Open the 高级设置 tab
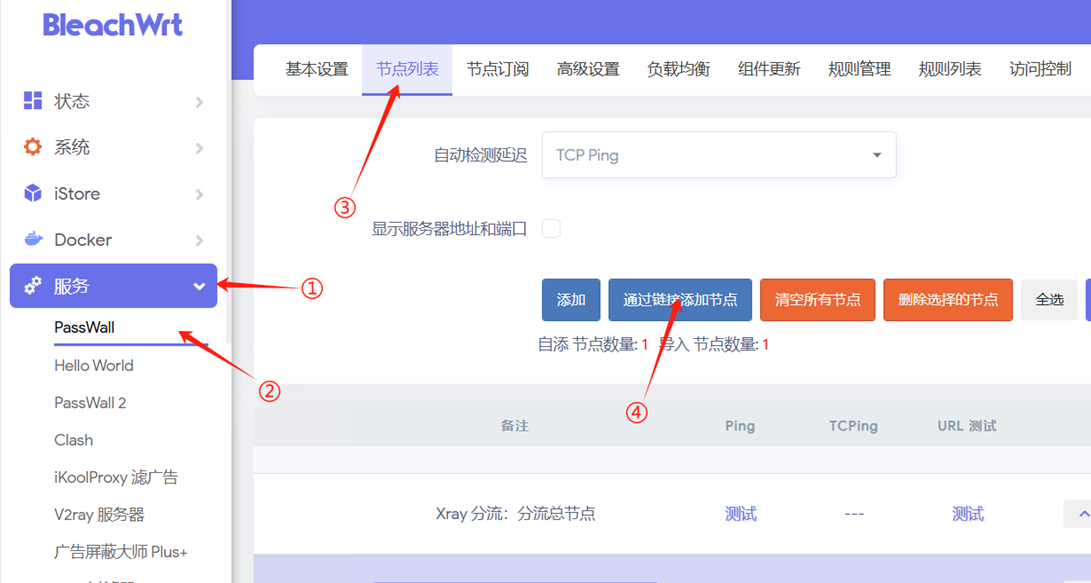 [588, 69]
